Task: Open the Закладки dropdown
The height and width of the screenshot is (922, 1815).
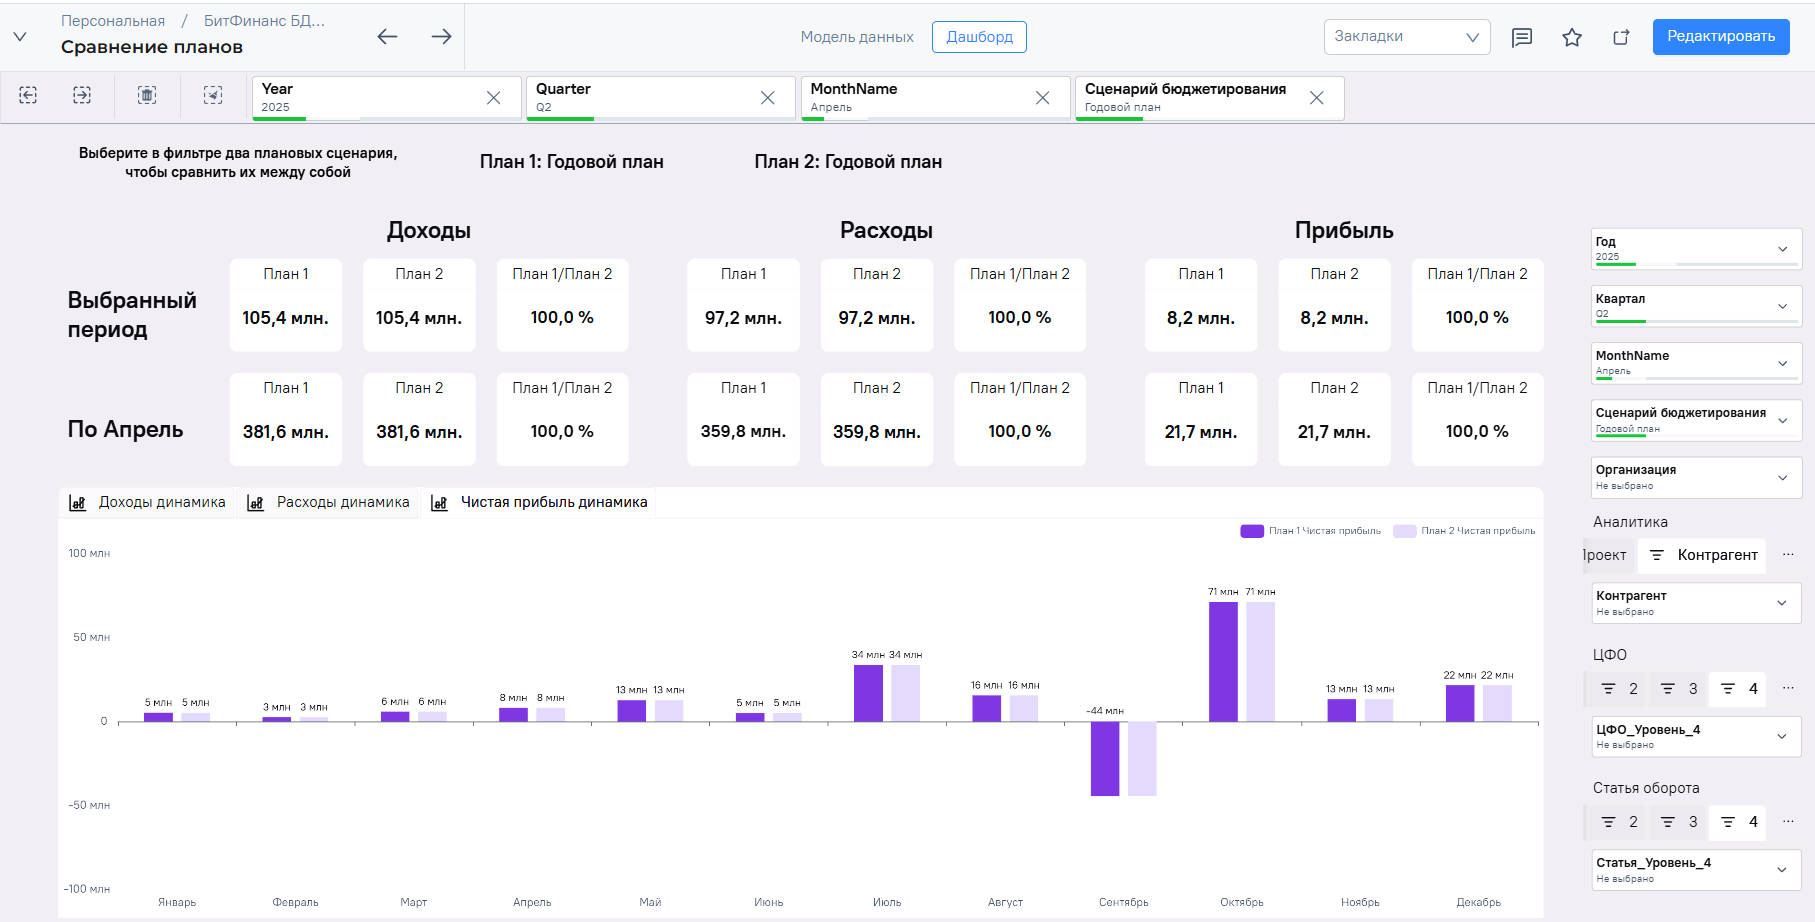Action: [1407, 37]
